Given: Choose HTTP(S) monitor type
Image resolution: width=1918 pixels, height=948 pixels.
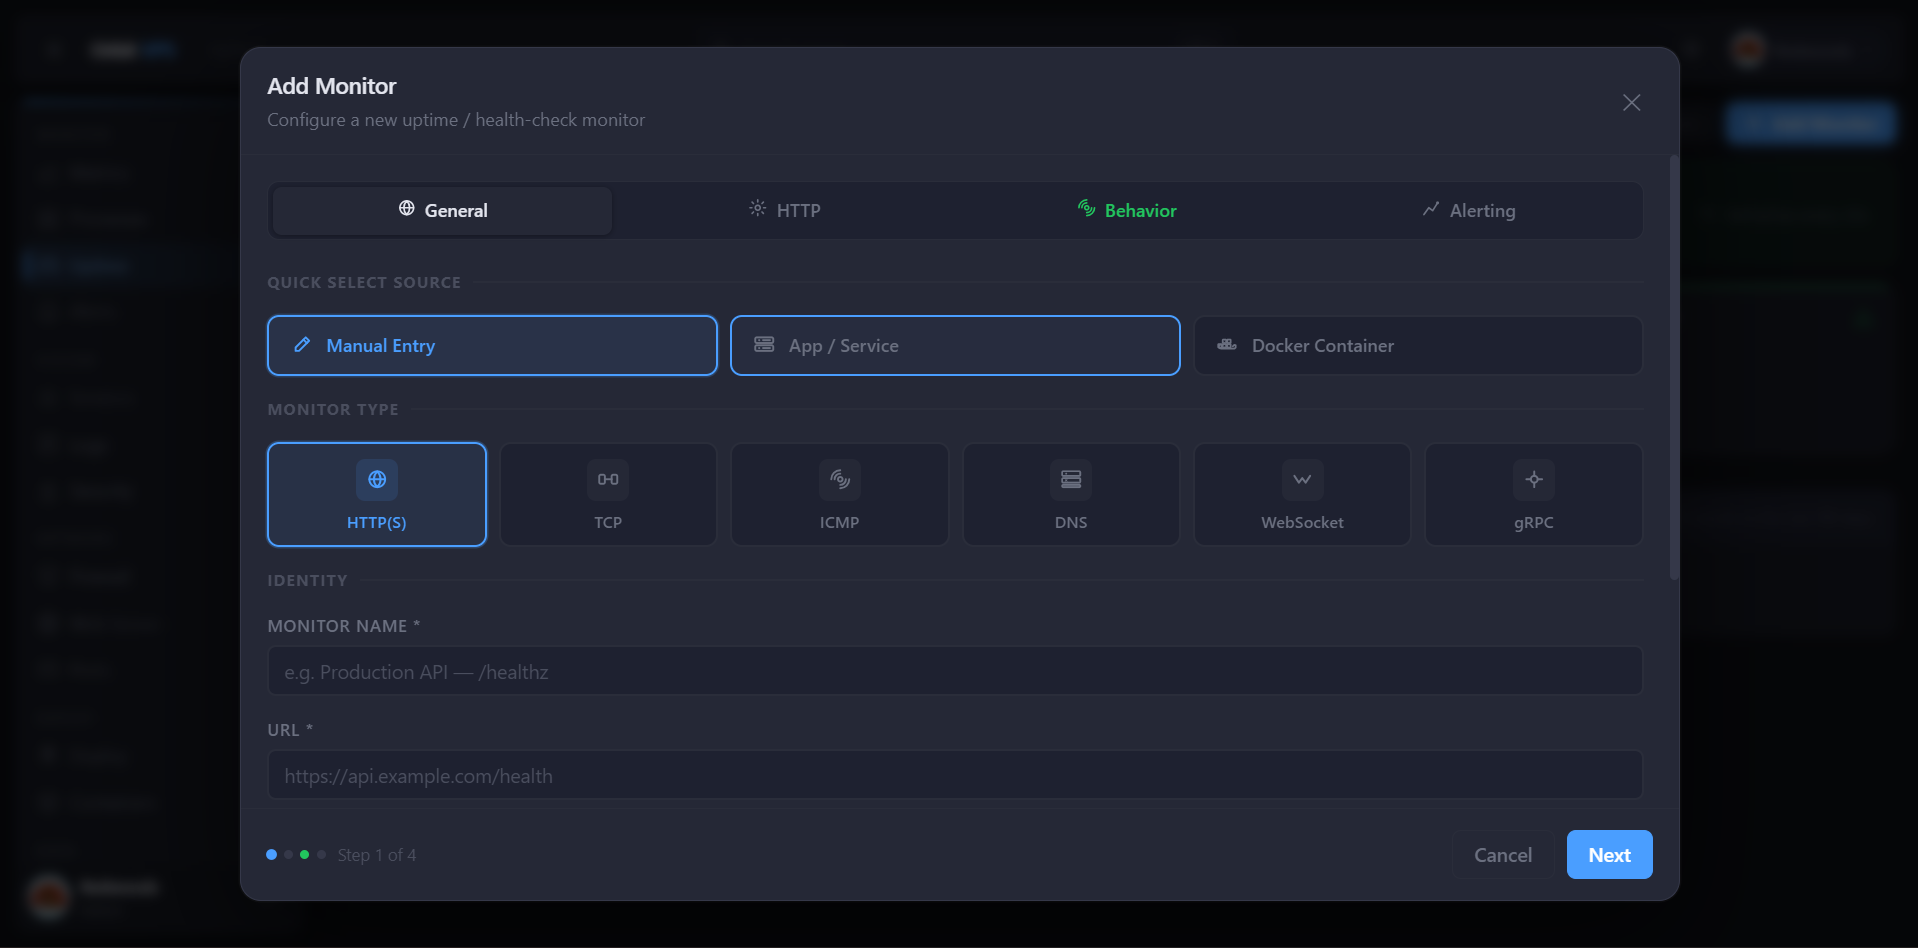Looking at the screenshot, I should pos(377,494).
